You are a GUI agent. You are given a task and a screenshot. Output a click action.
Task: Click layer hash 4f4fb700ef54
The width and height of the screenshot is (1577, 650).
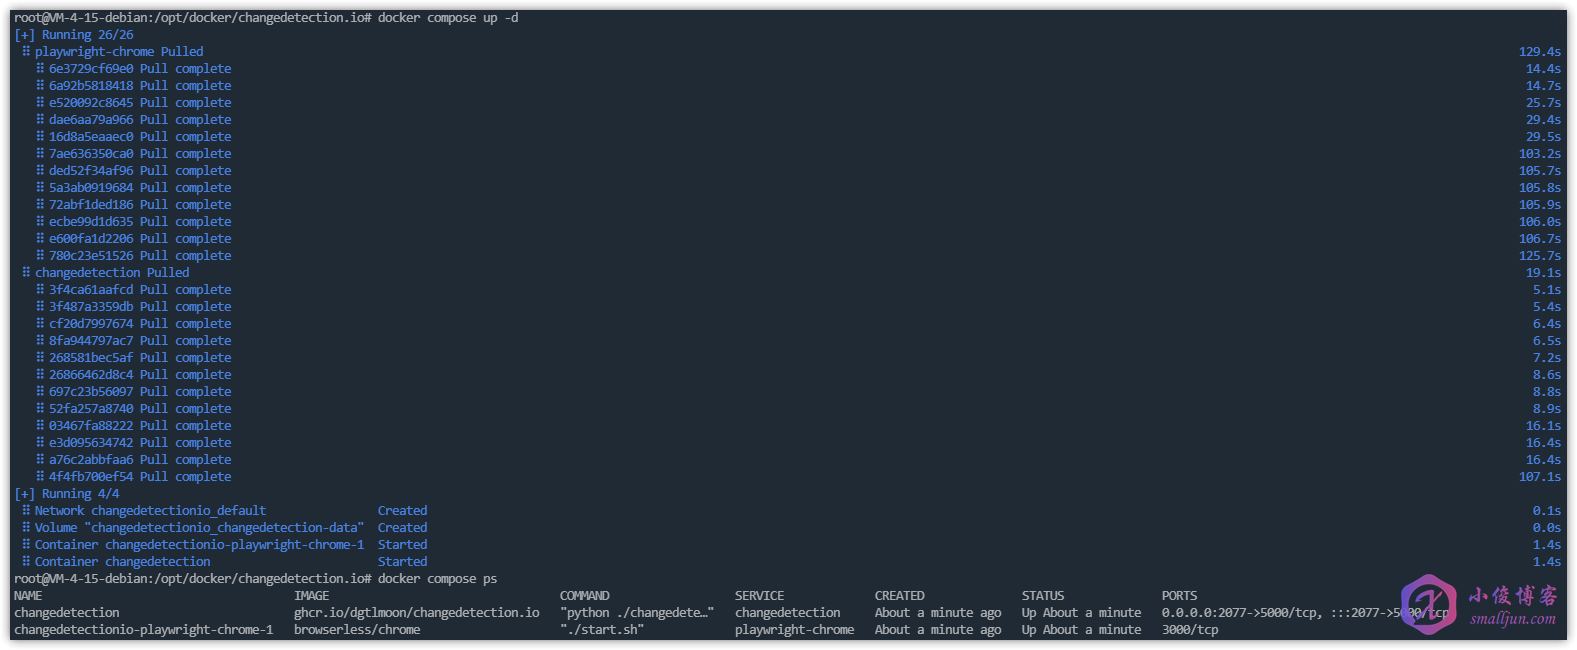[91, 477]
